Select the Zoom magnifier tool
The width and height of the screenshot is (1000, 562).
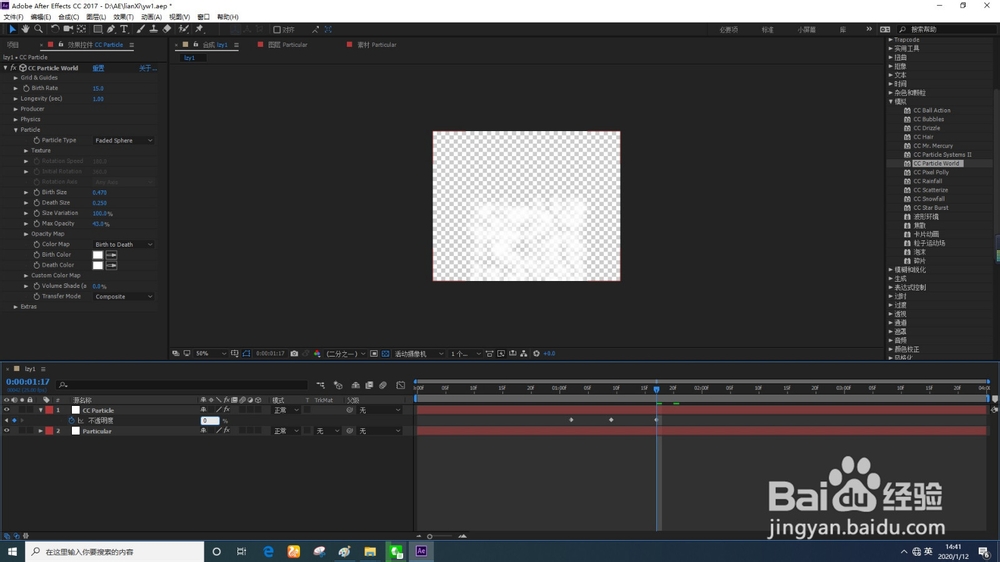pyautogui.click(x=38, y=29)
